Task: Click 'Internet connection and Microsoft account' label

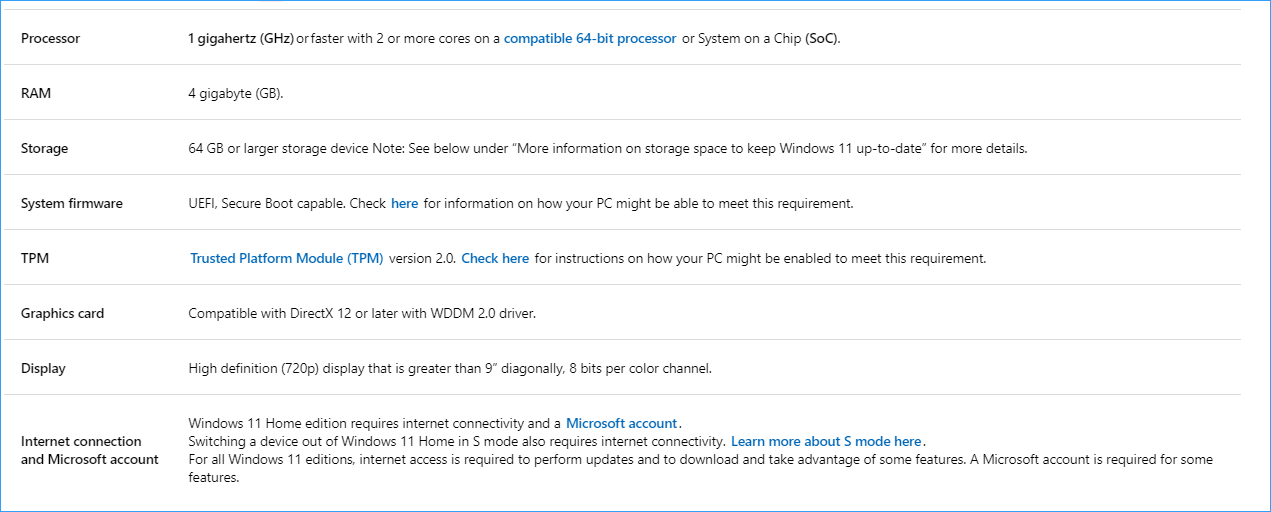Action: point(90,450)
